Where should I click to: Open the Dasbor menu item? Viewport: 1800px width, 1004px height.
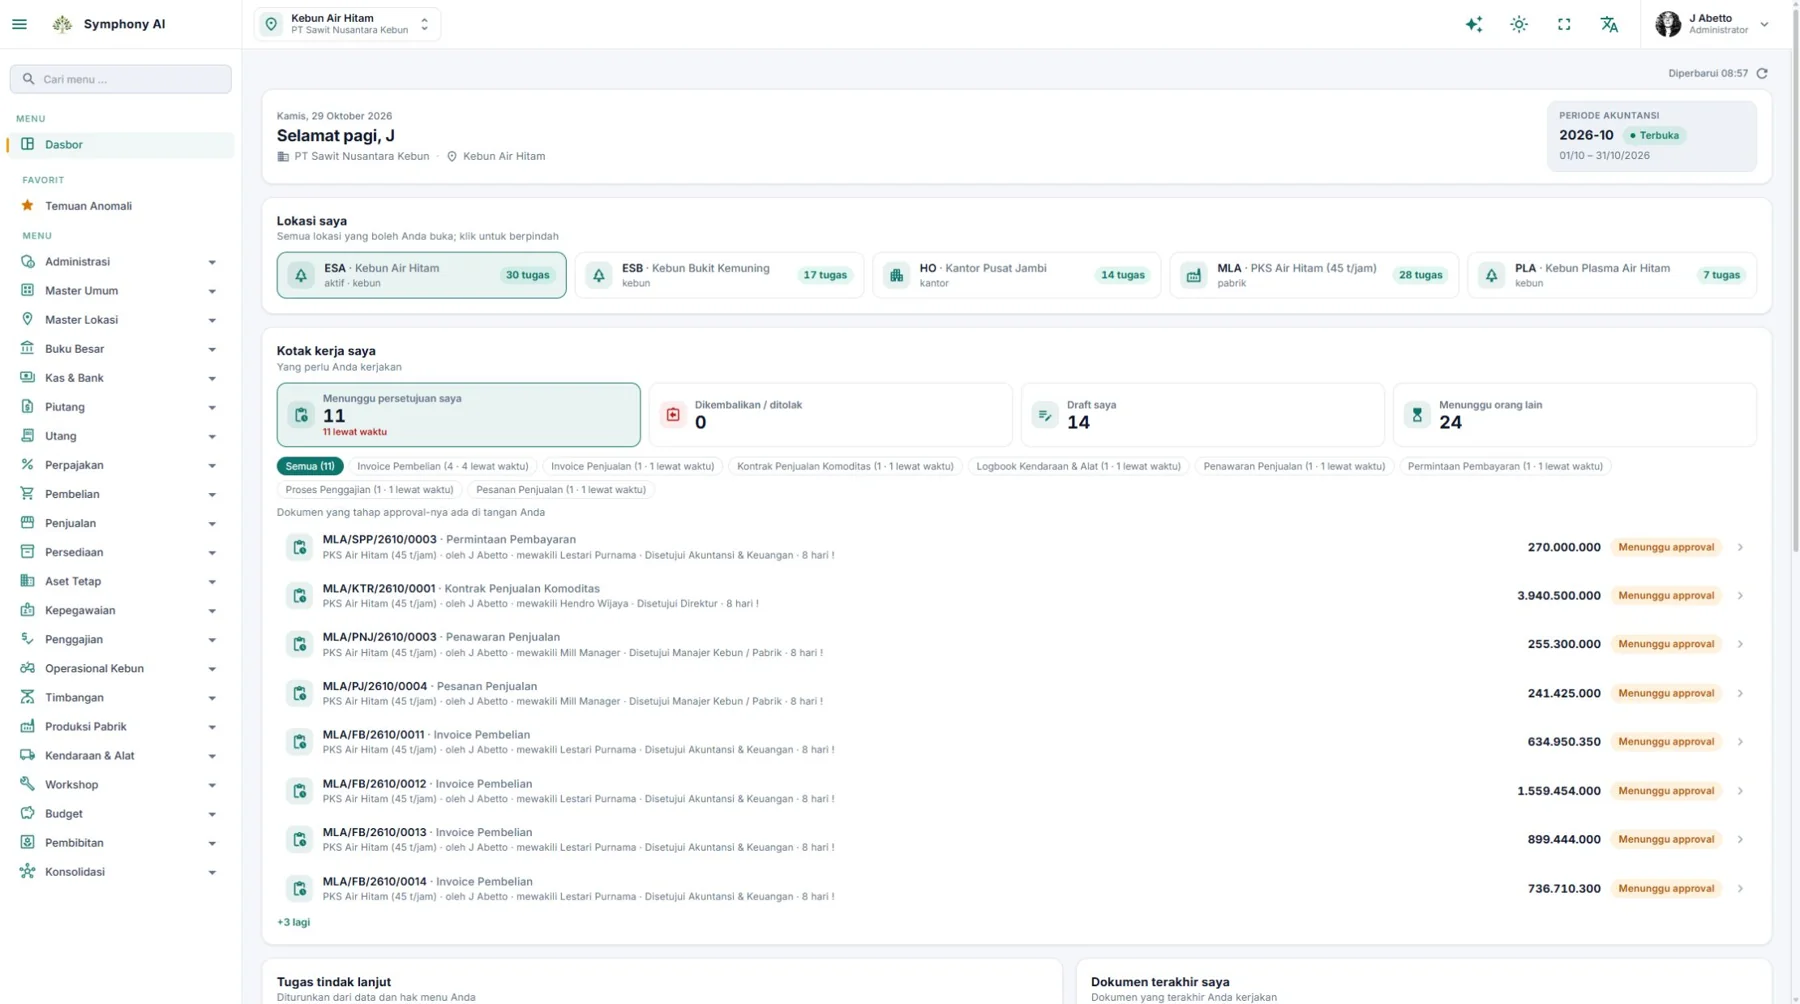point(120,144)
